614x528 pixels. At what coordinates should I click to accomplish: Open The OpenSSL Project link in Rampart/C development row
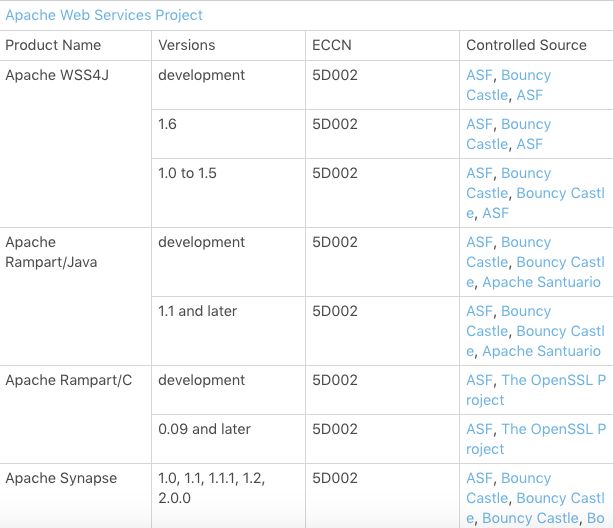click(554, 380)
